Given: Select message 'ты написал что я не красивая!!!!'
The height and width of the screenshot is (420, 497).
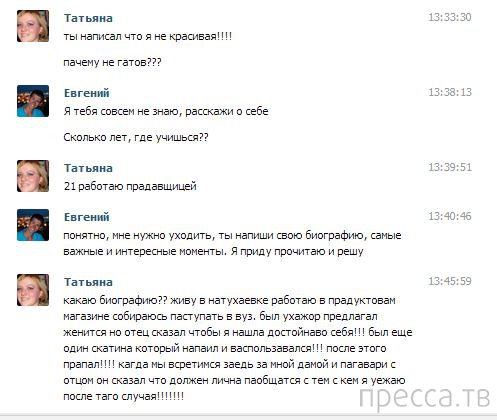Looking at the screenshot, I should click(148, 36).
